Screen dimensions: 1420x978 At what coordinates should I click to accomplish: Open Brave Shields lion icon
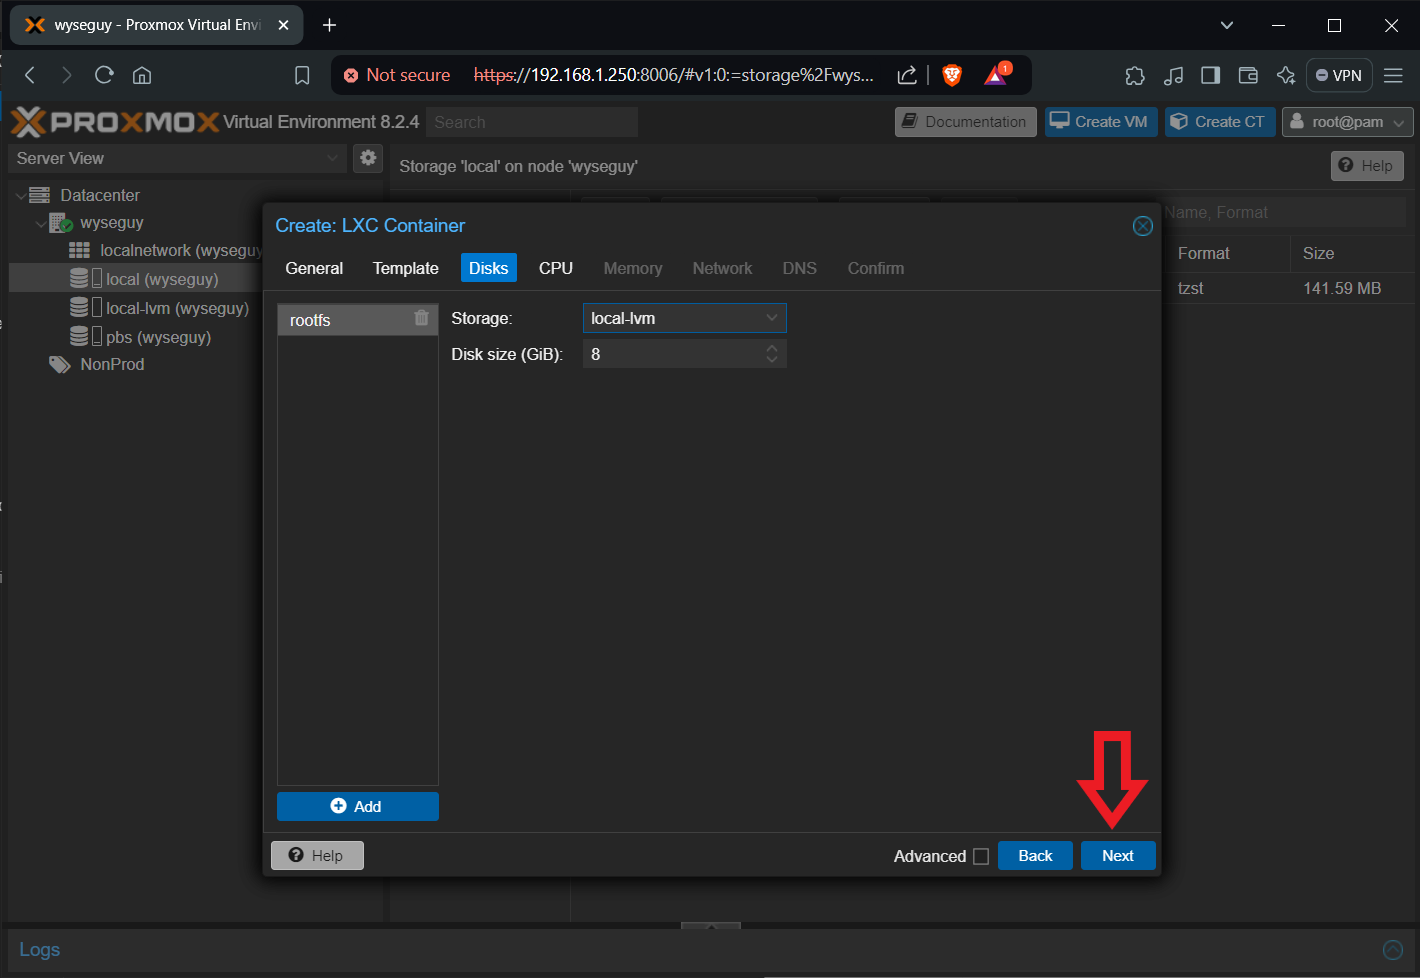pyautogui.click(x=952, y=75)
